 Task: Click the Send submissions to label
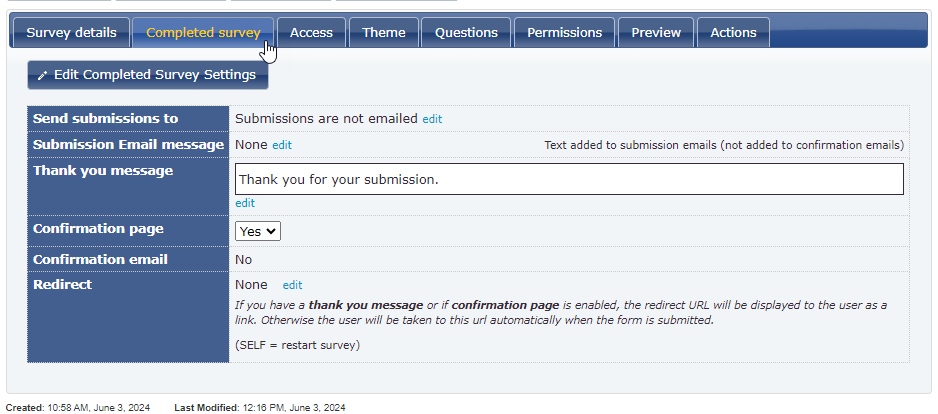click(x=105, y=118)
